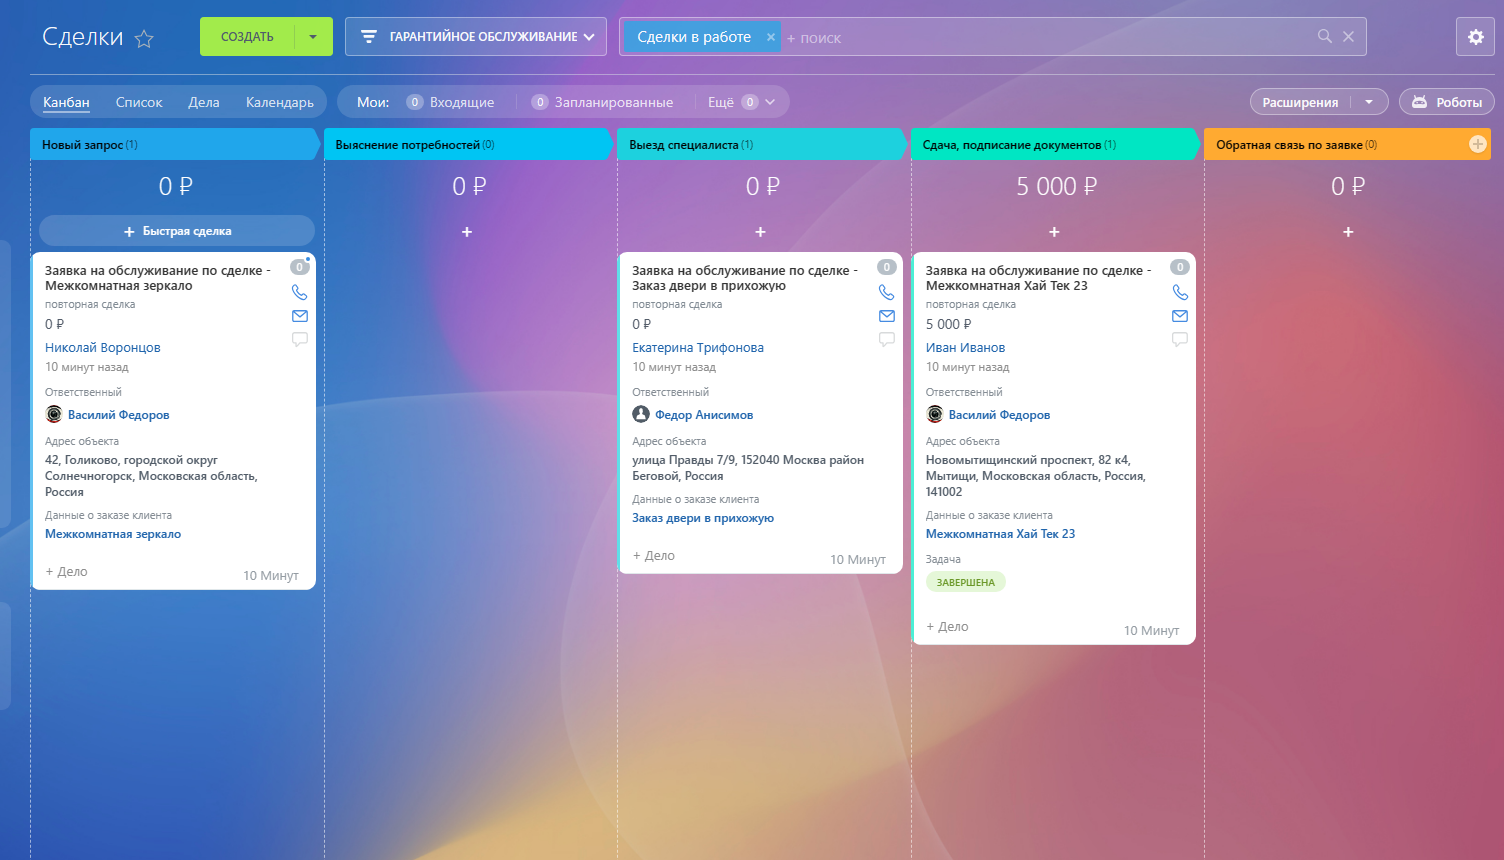Viewport: 1504px width, 860px height.
Task: Call Иван Иванов via phone icon
Action: tap(1180, 292)
